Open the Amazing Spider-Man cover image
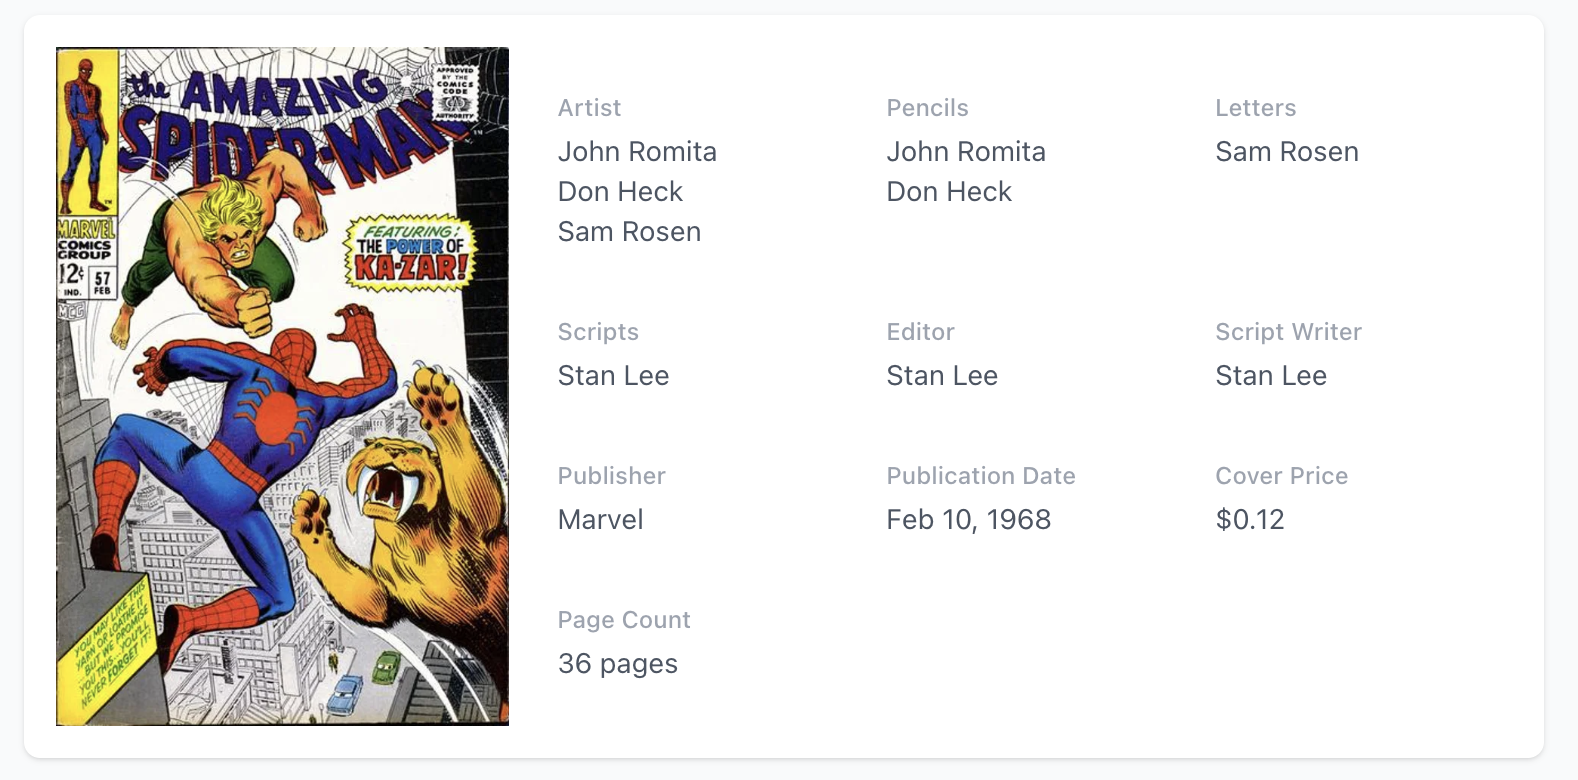 click(282, 386)
